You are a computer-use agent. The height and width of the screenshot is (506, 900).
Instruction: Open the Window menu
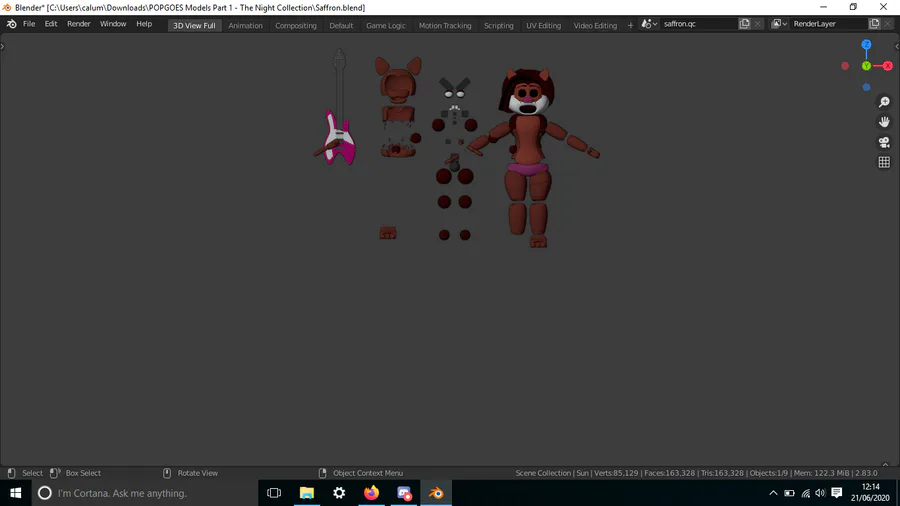tap(113, 24)
